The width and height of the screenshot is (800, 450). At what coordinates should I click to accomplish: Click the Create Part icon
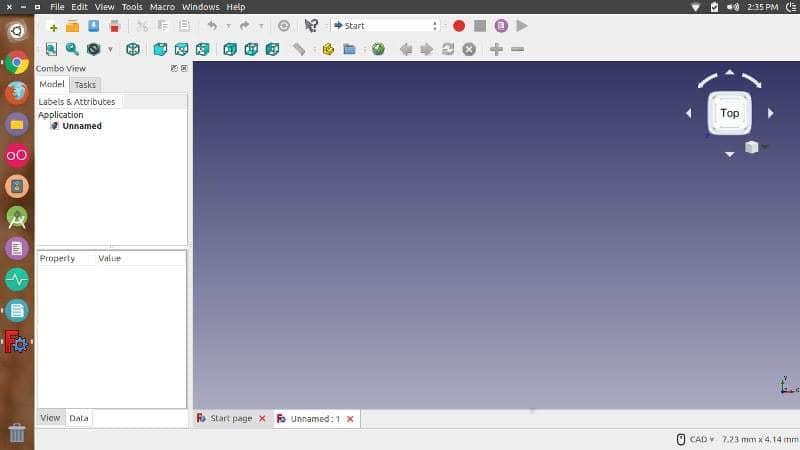click(x=328, y=49)
